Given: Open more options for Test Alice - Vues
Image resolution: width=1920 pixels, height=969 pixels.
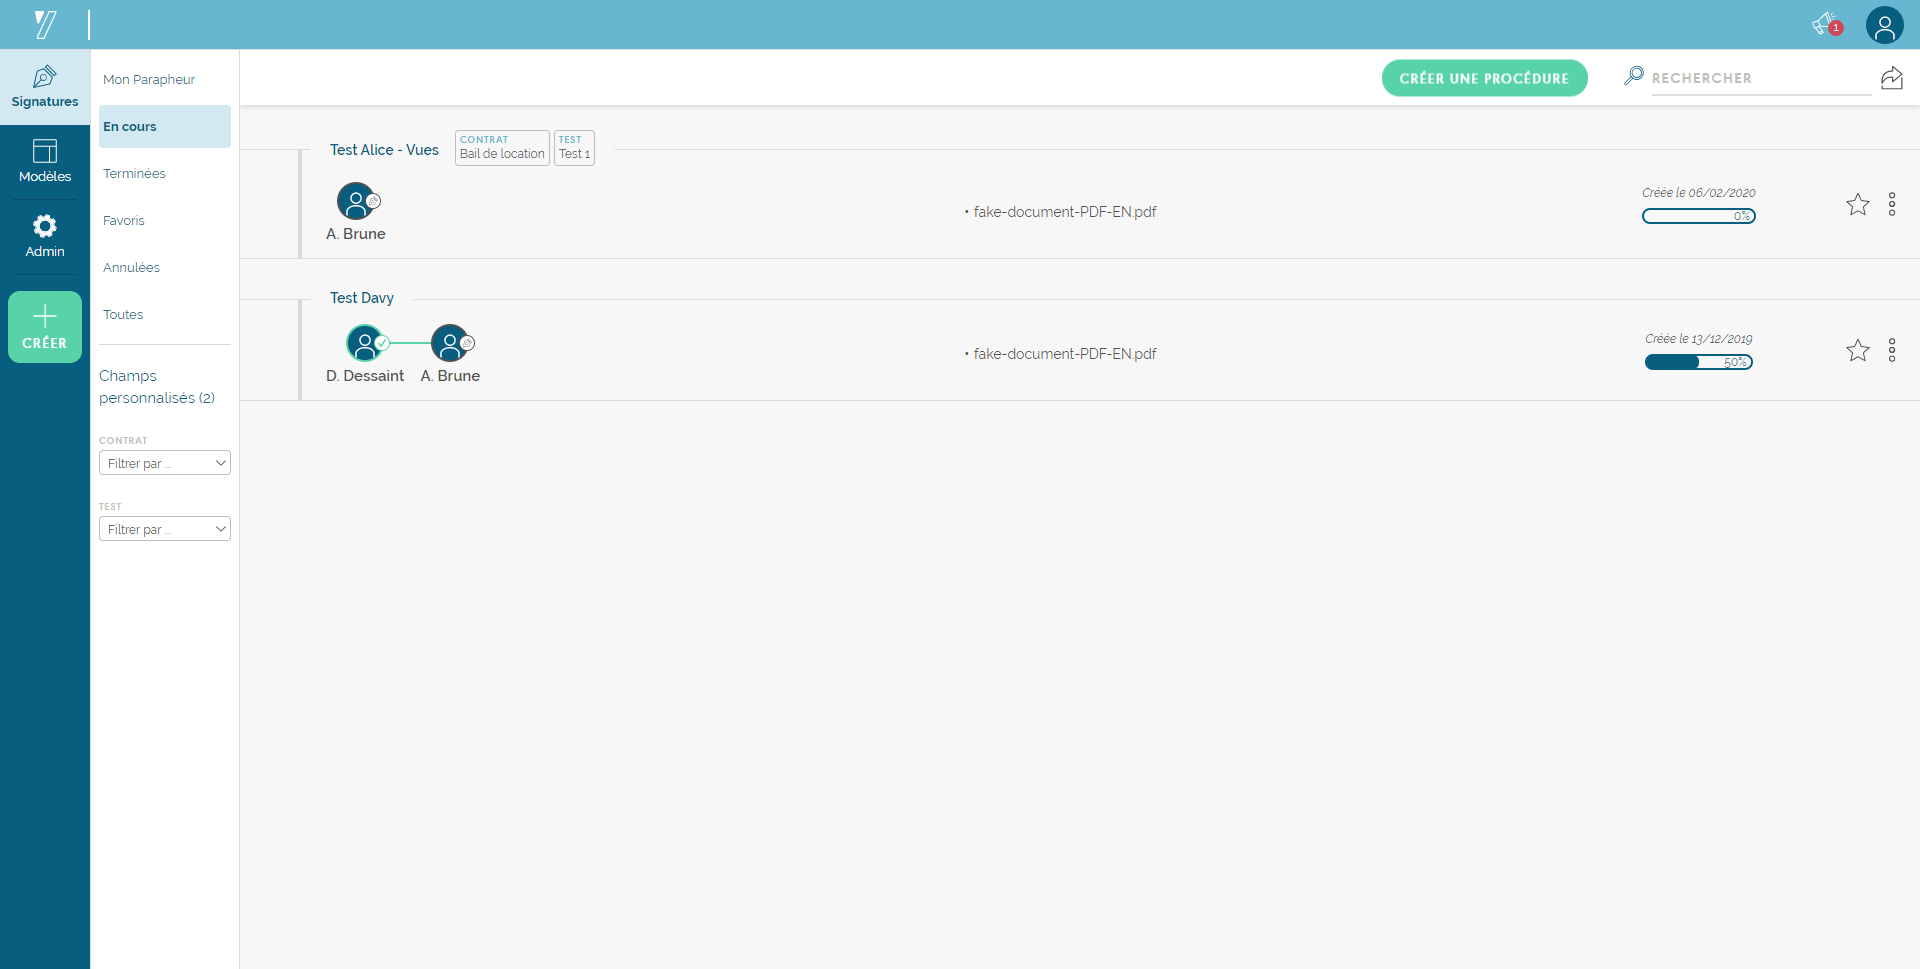Looking at the screenshot, I should pos(1892,204).
